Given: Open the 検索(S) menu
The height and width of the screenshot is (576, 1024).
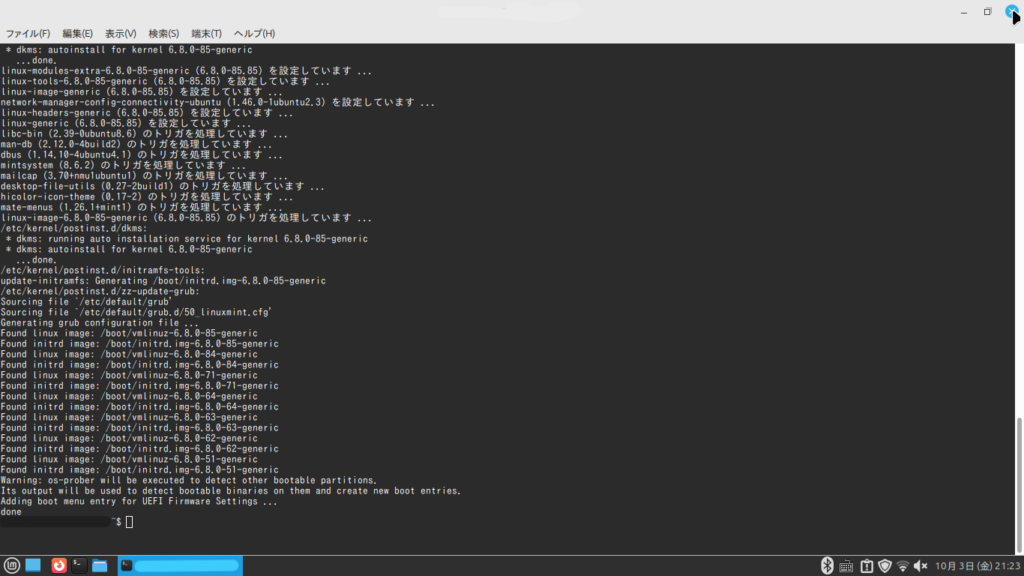Looking at the screenshot, I should [x=164, y=34].
